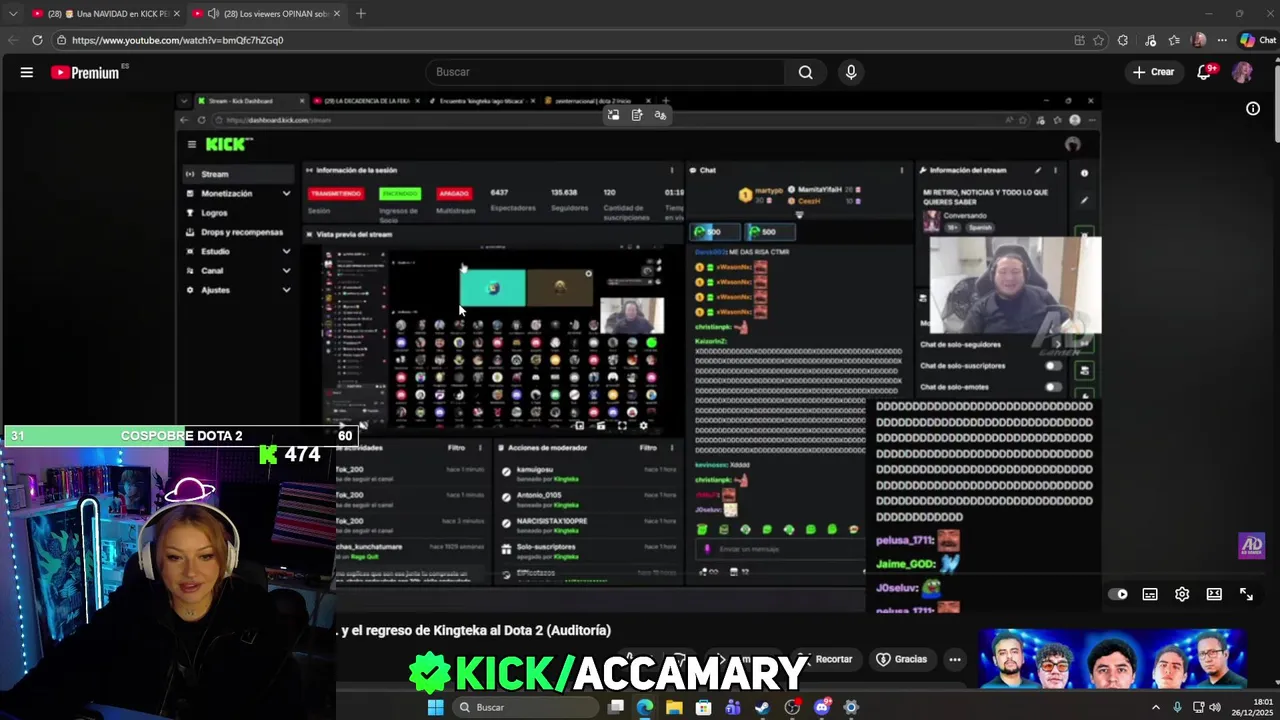Click the Crear button
Screen dimensions: 1280x720
[1153, 72]
